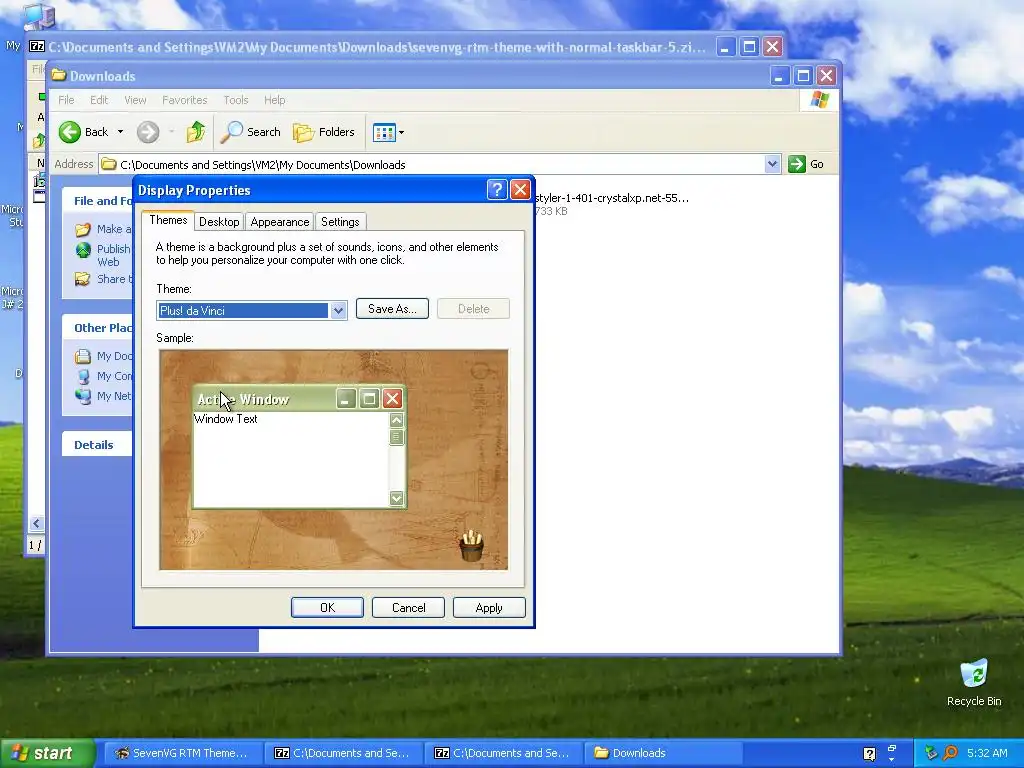Open the Help menu in Downloads

pyautogui.click(x=274, y=100)
